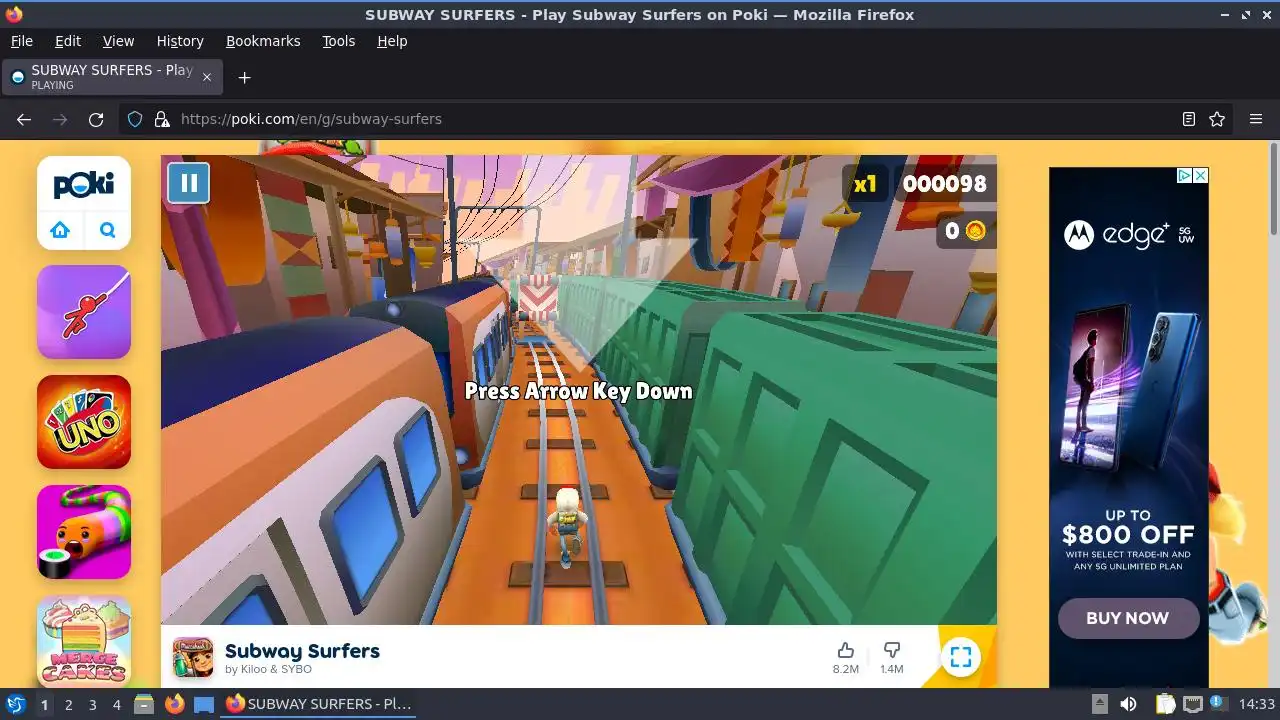
Task: Open the Firefox hamburger menu
Action: coord(1256,119)
